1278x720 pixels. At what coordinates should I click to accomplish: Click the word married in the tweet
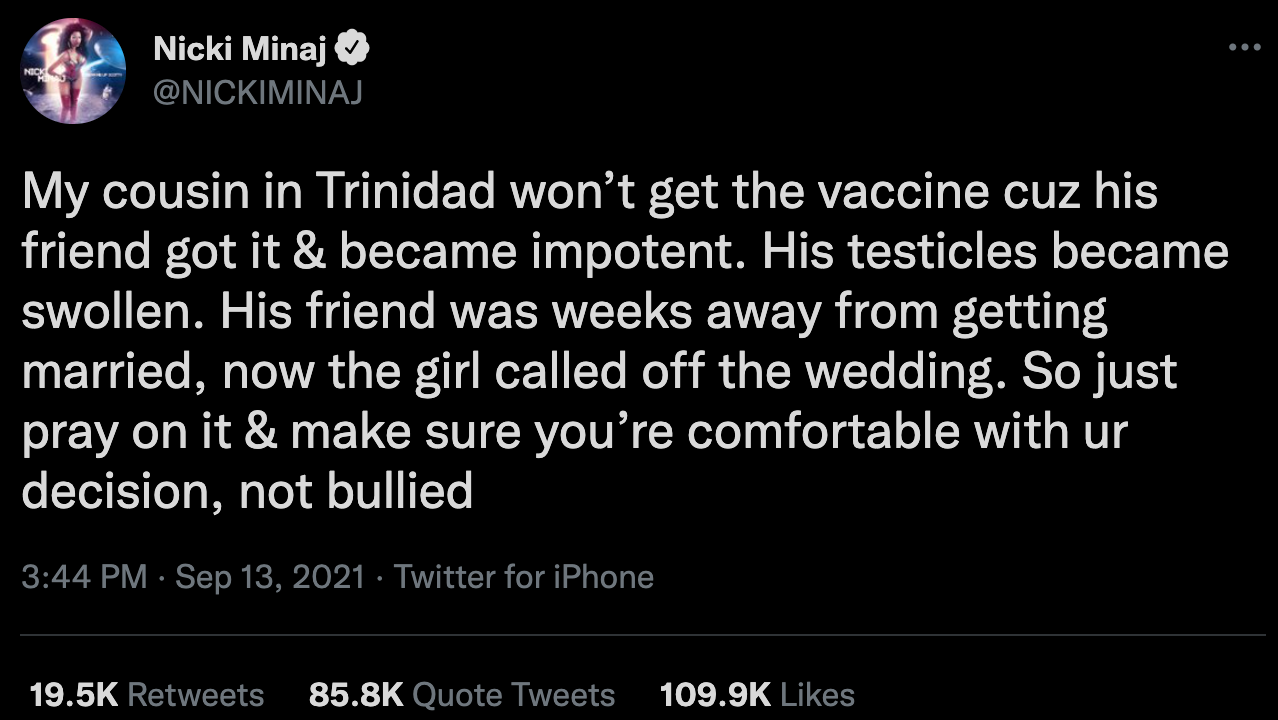114,374
